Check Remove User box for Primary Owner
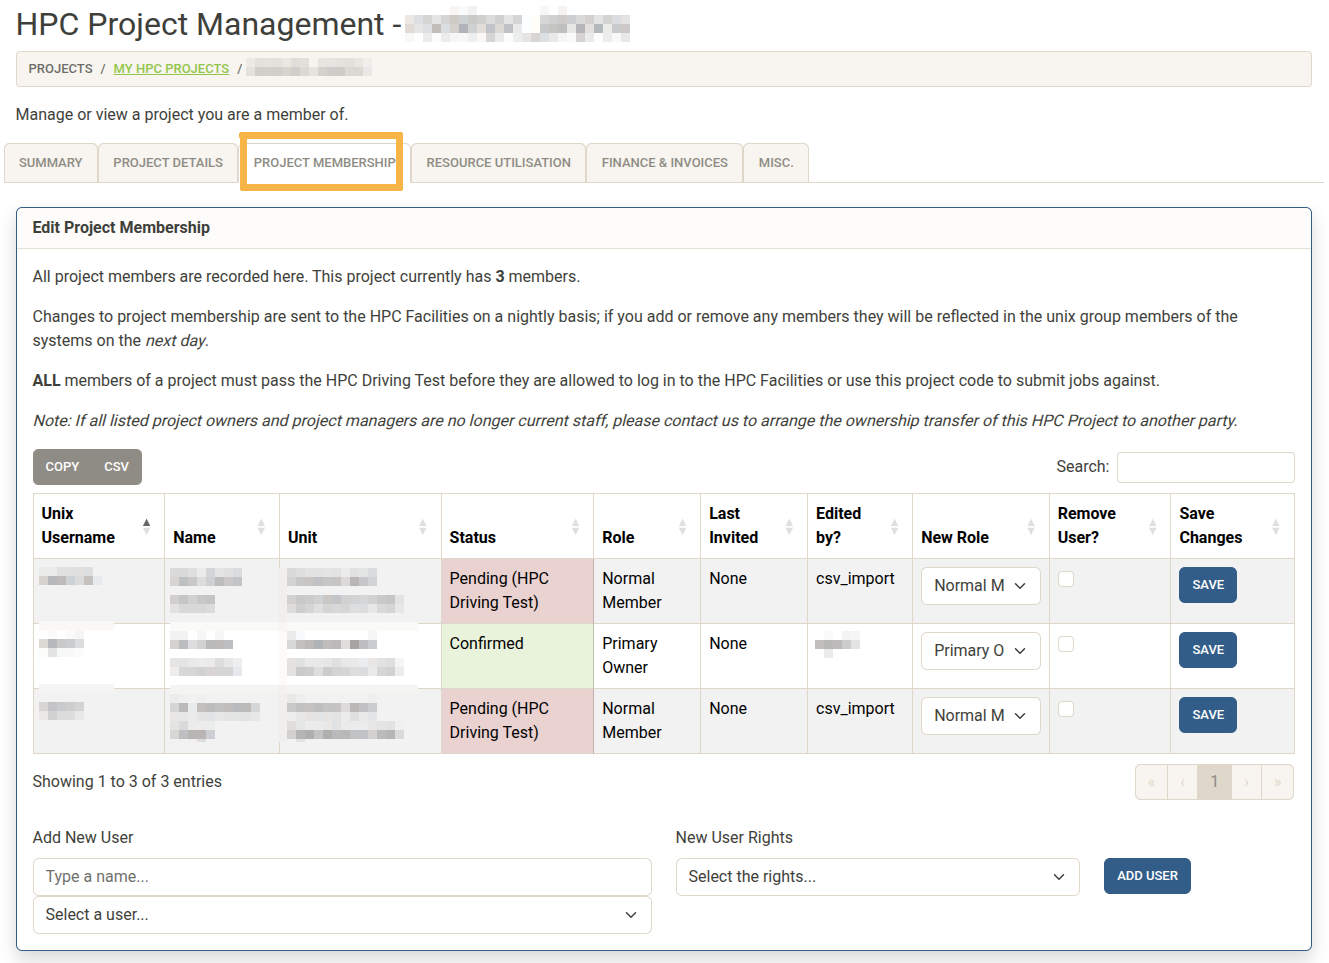The width and height of the screenshot is (1329, 963). [x=1066, y=644]
